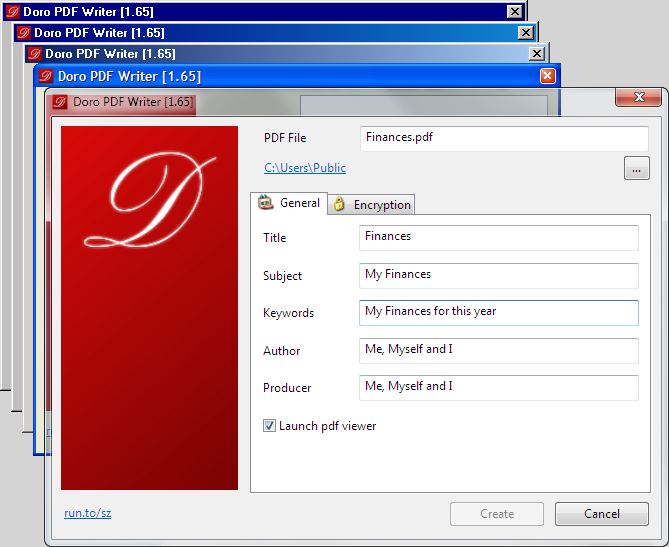
Task: Visit the run.to/sz link
Action: (x=87, y=513)
